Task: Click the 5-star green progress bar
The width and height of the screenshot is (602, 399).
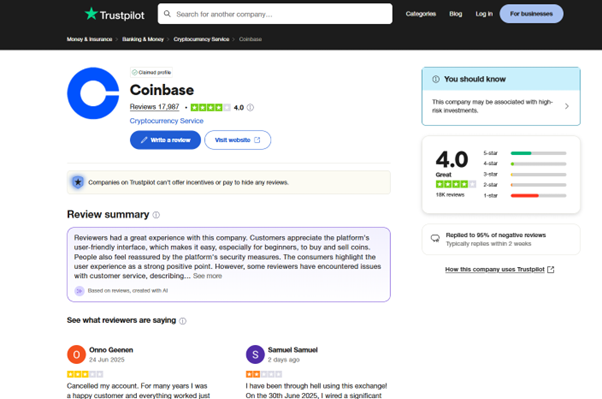Action: (x=538, y=153)
